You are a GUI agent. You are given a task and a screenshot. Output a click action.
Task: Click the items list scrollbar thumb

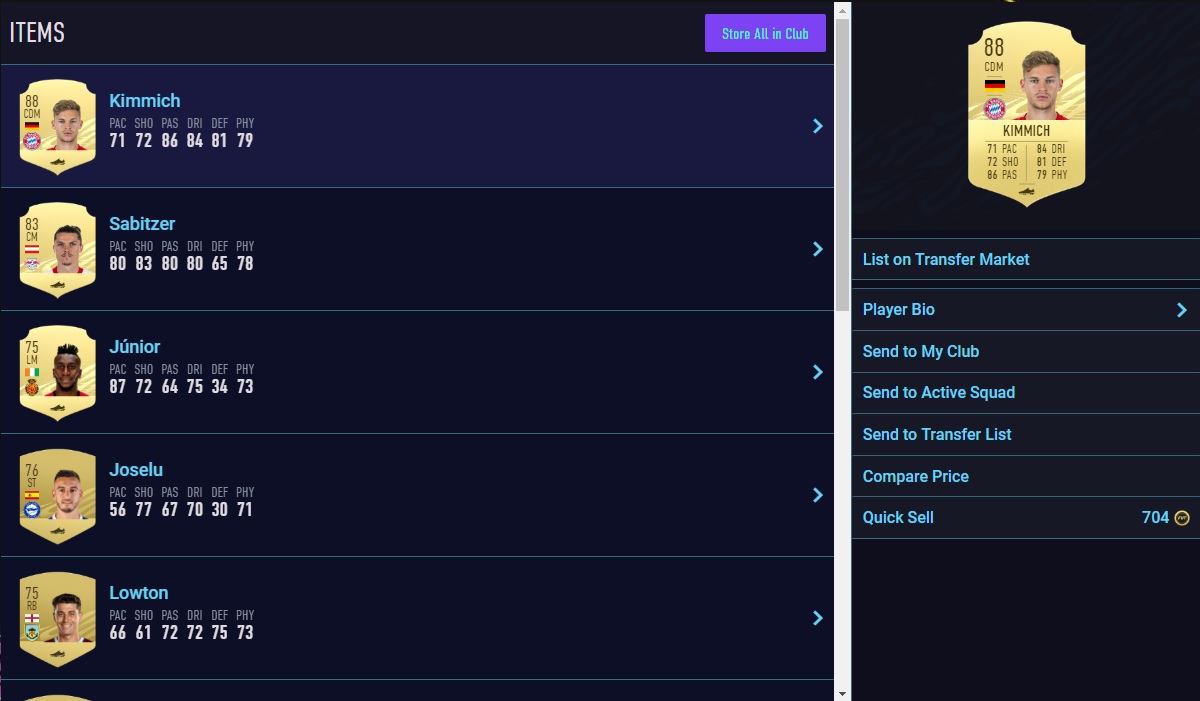click(843, 164)
